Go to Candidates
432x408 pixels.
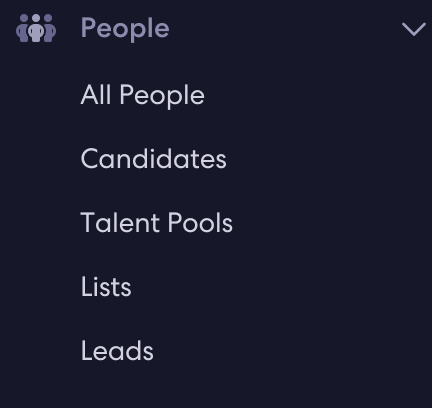pos(153,159)
